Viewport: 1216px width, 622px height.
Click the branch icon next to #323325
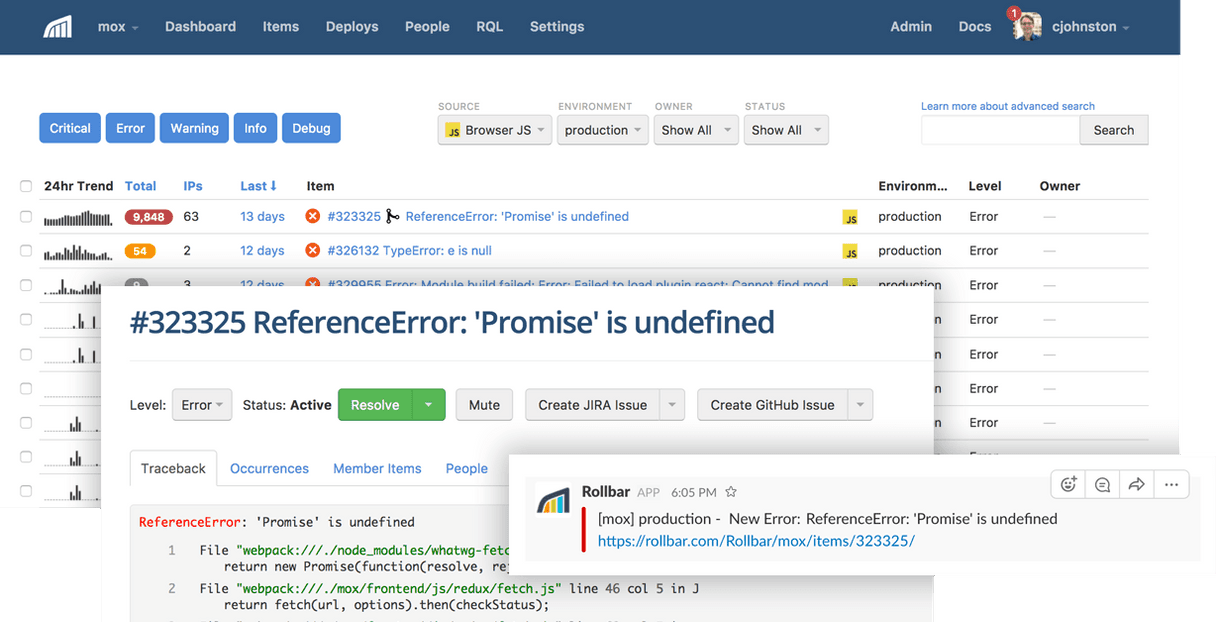point(392,216)
